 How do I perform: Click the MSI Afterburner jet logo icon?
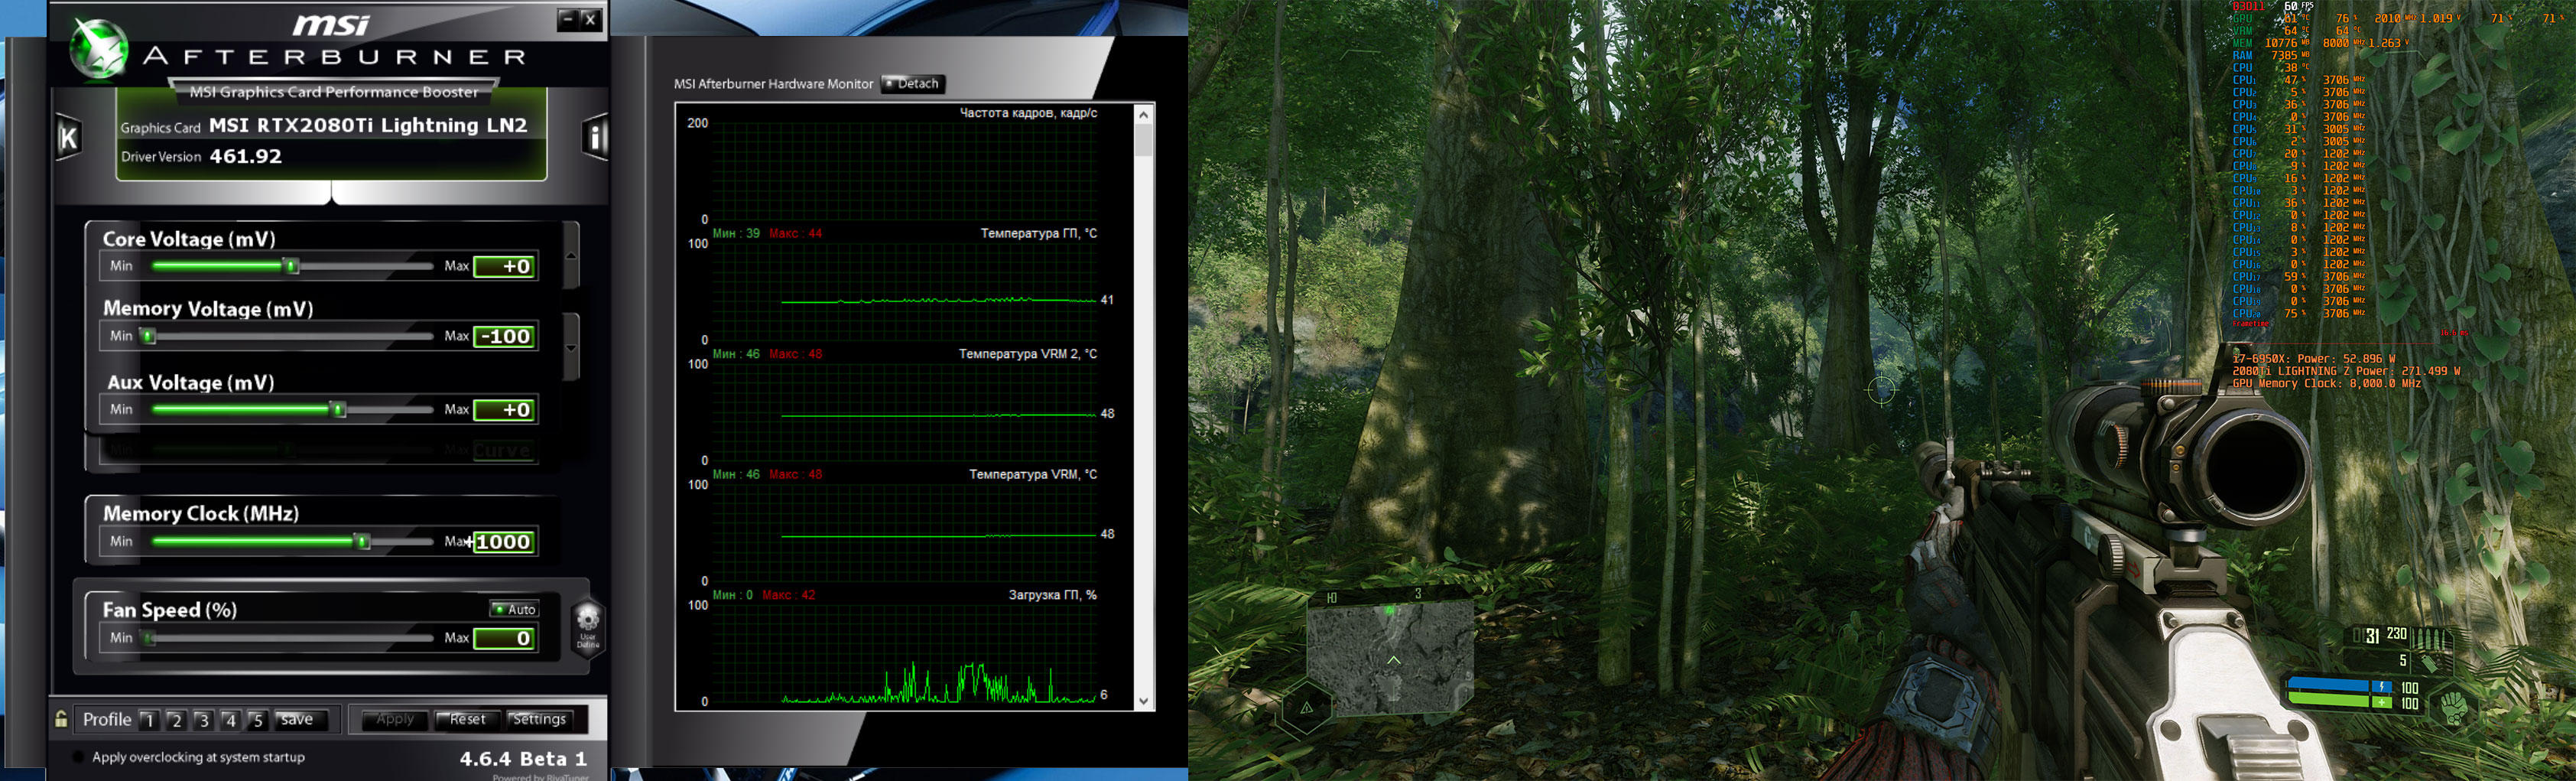click(x=98, y=47)
